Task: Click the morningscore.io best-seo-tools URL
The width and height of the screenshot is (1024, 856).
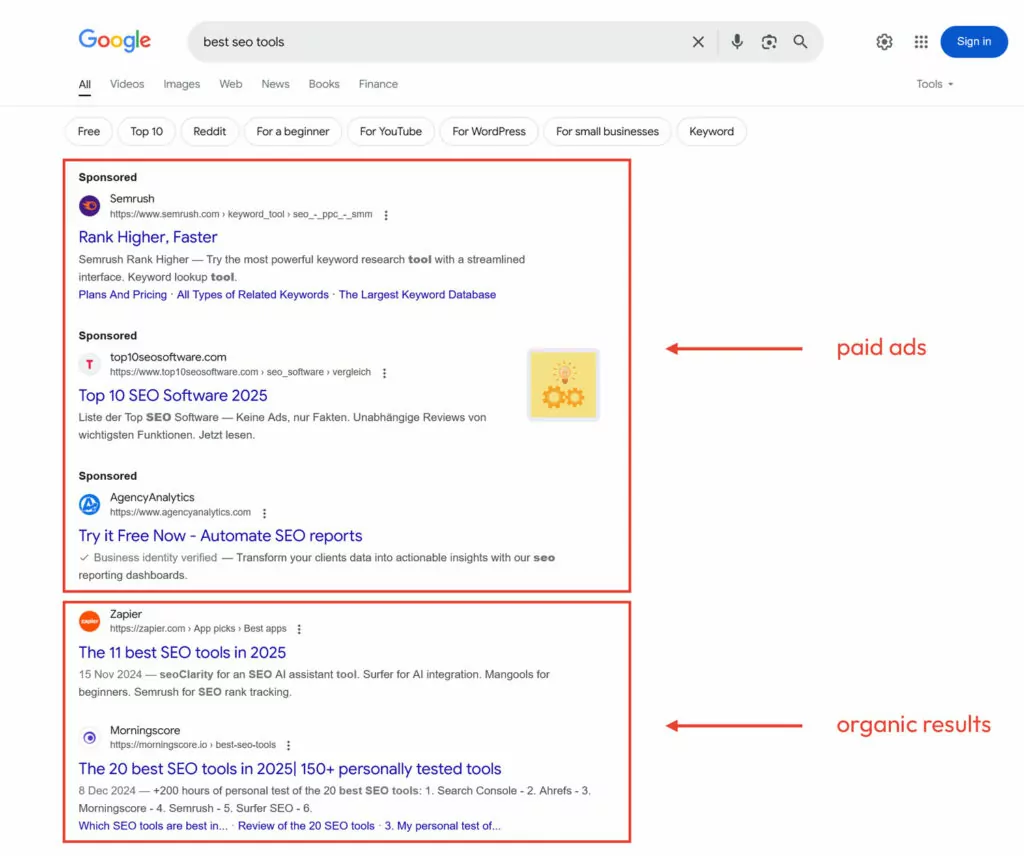Action: [193, 745]
